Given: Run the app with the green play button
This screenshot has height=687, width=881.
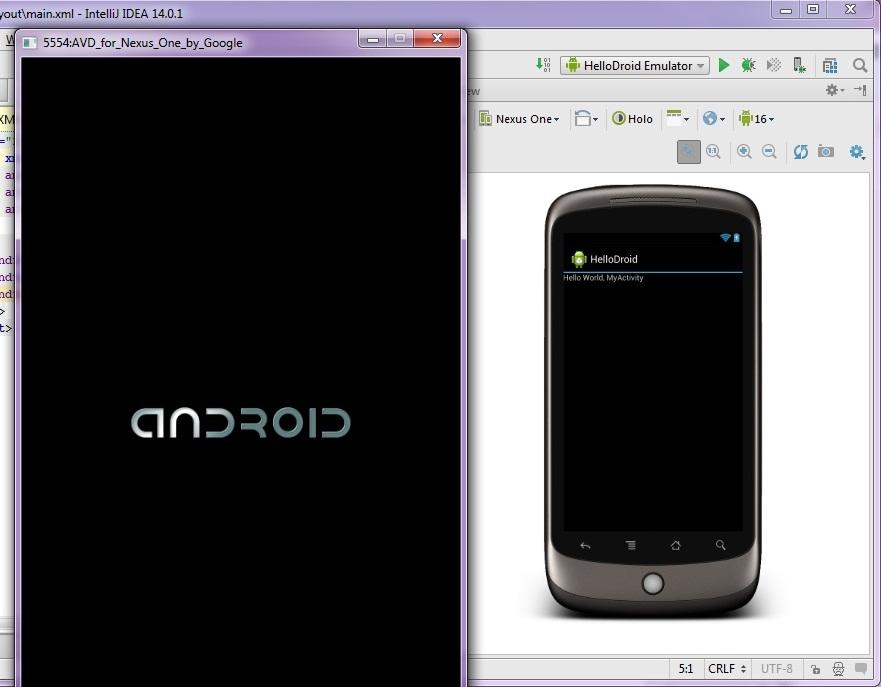Looking at the screenshot, I should [x=724, y=65].
